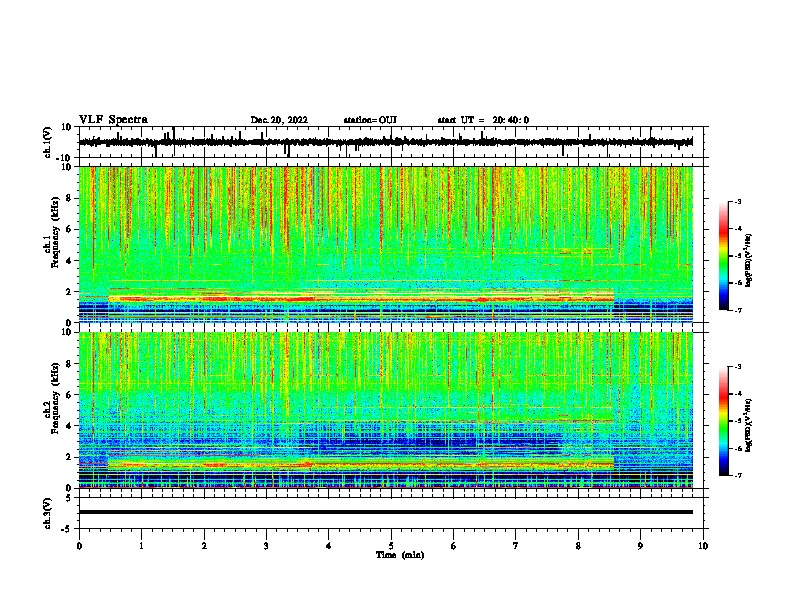This screenshot has width=792, height=612.
Task: Click the time axis end tick label "10"
Action: click(x=703, y=546)
